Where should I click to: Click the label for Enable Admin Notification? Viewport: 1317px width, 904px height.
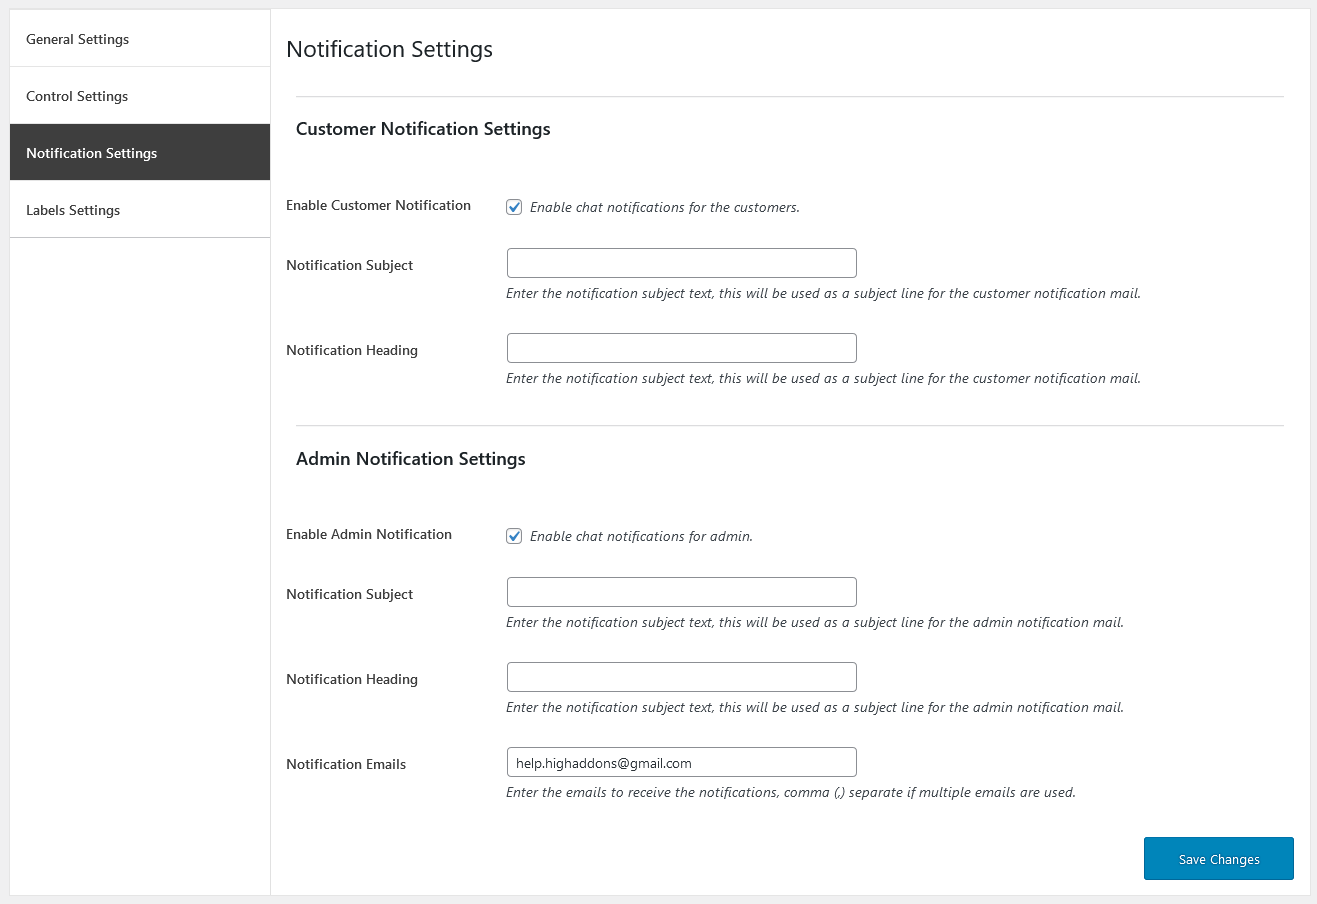coord(369,534)
